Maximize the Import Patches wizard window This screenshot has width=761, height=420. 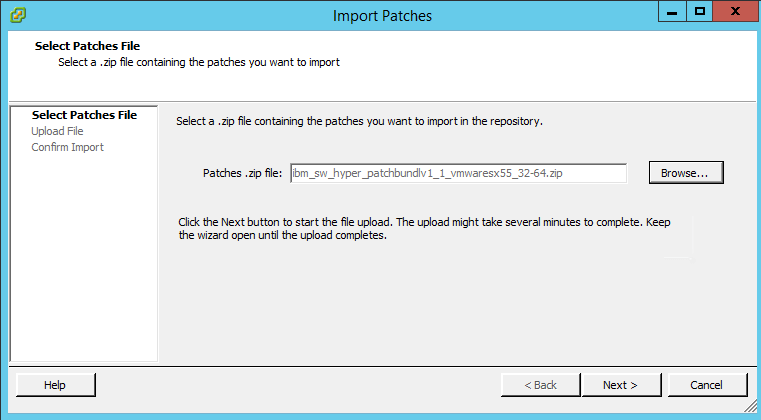coord(699,12)
